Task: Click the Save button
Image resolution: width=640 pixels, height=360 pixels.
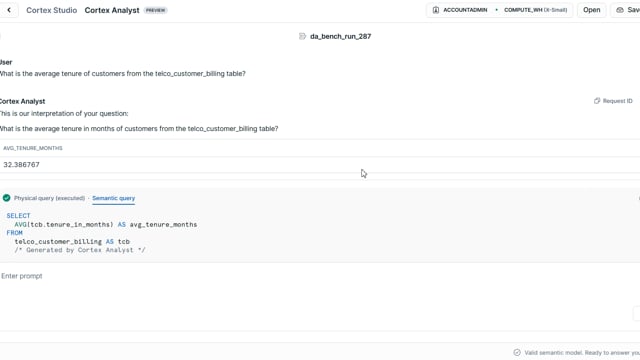Action: (x=626, y=10)
